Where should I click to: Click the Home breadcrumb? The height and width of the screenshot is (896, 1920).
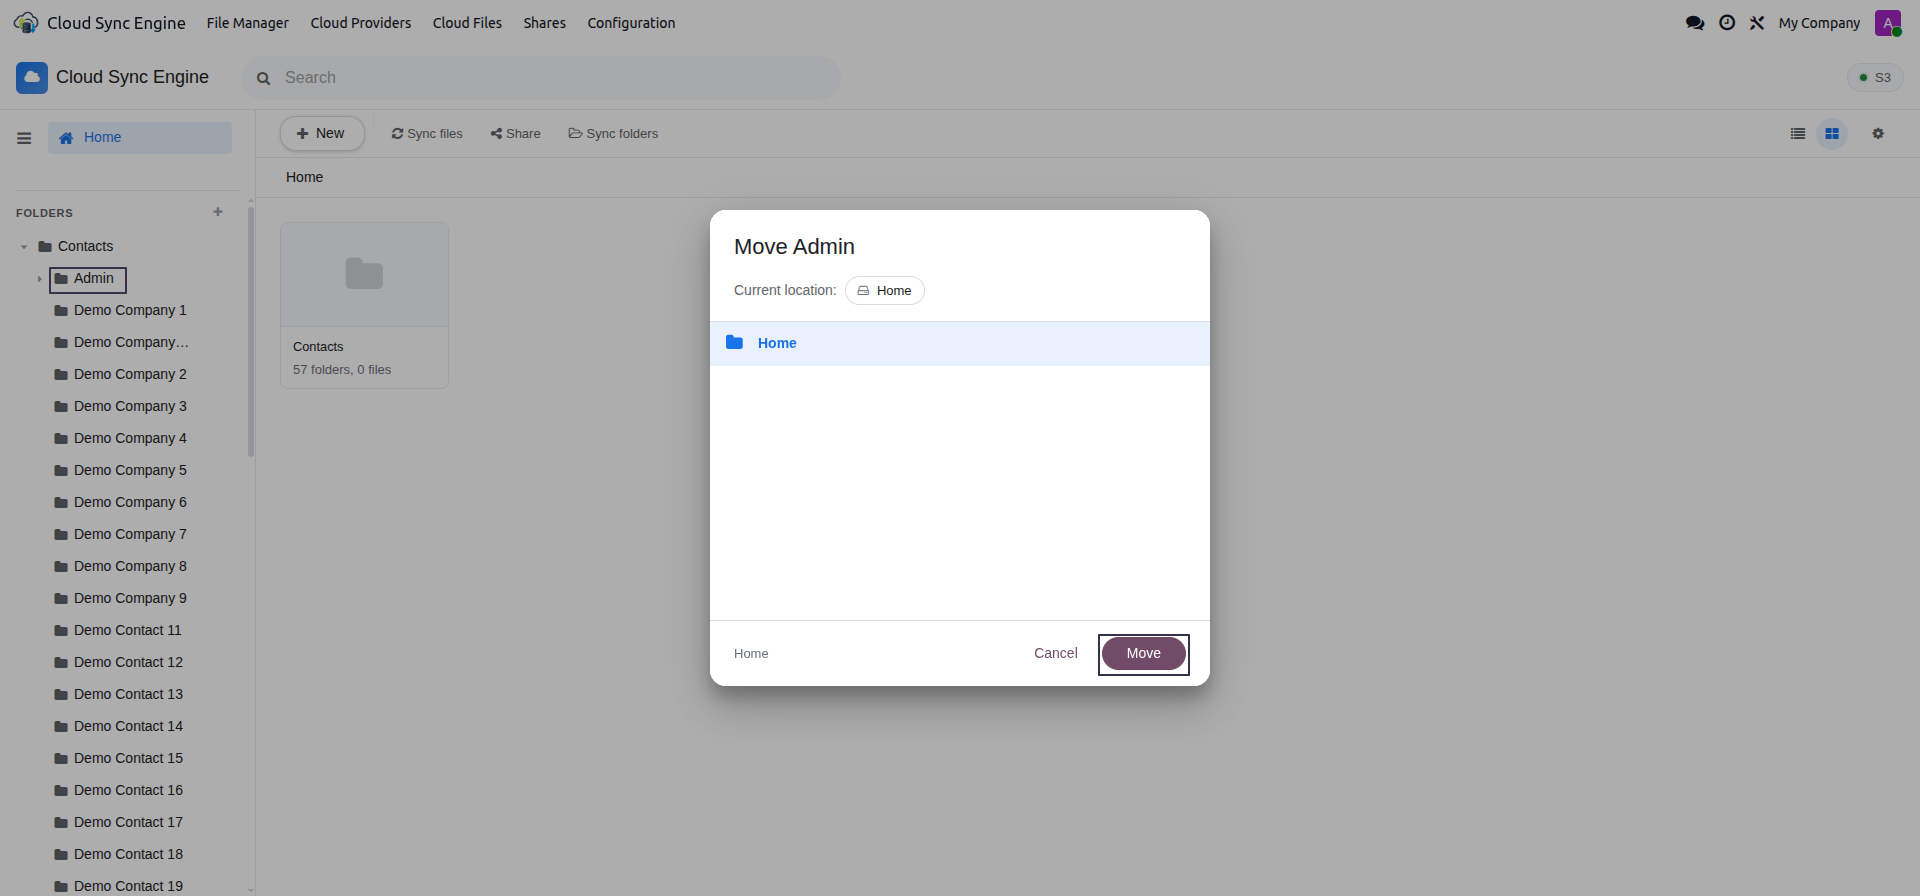point(305,177)
